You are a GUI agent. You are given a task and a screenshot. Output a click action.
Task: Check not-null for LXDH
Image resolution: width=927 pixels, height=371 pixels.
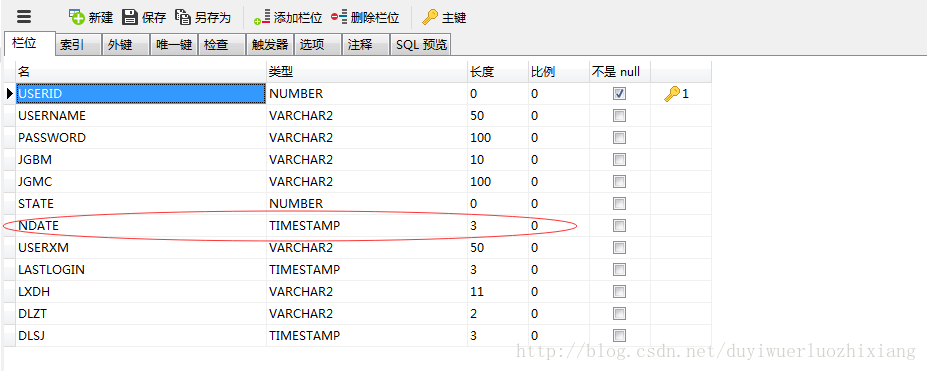tap(619, 292)
